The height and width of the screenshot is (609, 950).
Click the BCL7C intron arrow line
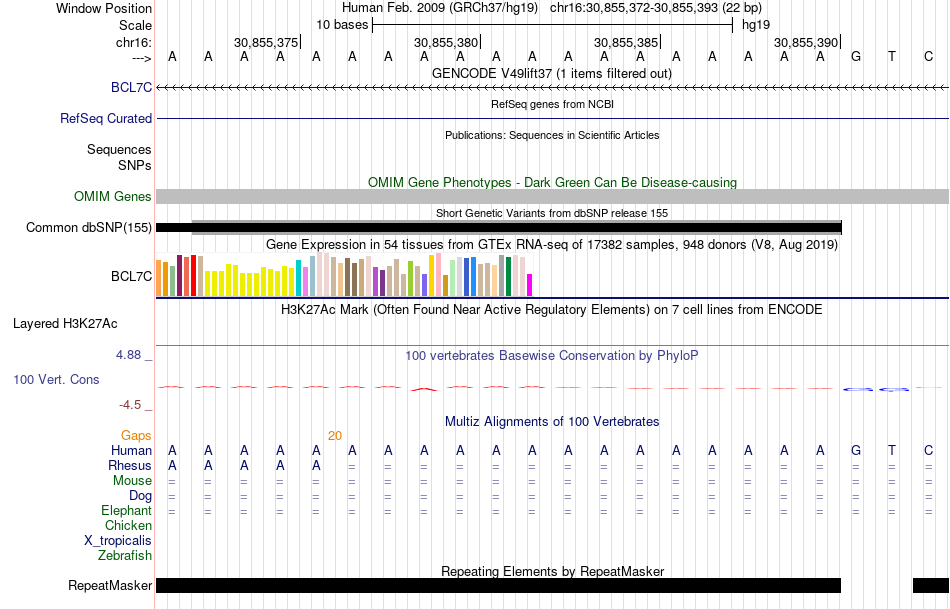[553, 88]
